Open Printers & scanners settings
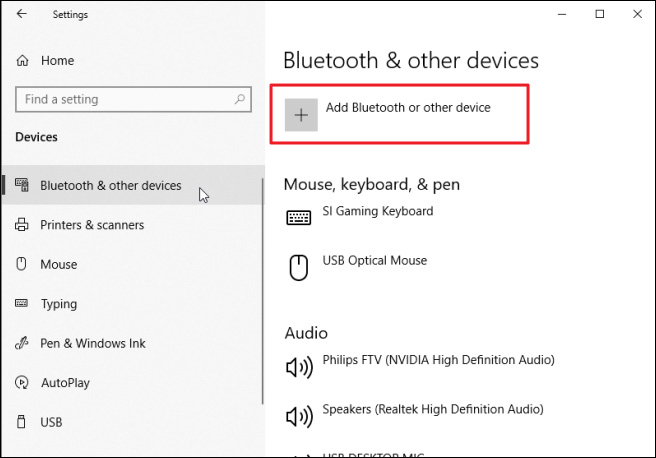The image size is (656, 458). (133, 225)
